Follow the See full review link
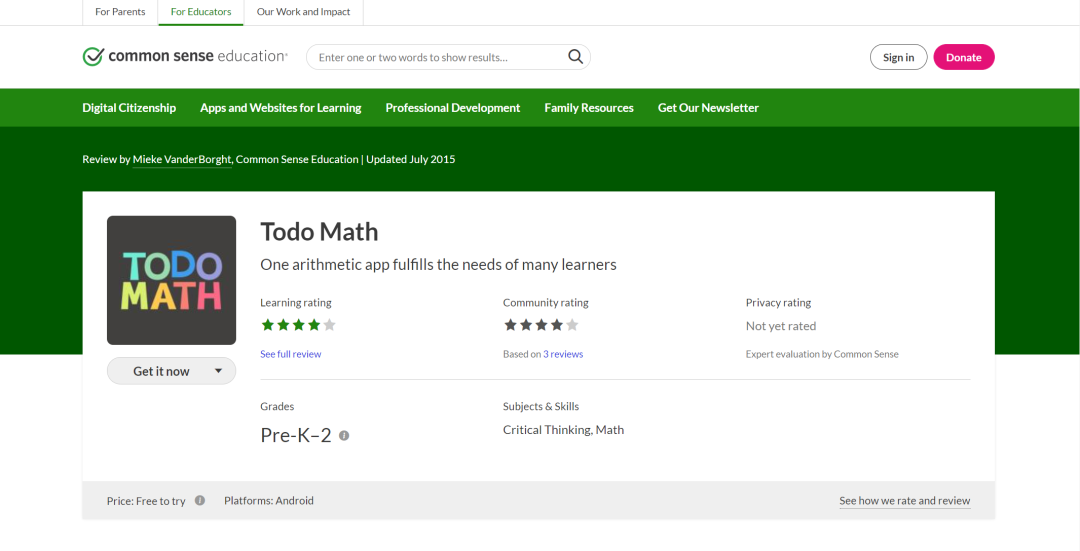The height and width of the screenshot is (551, 1080). click(291, 354)
